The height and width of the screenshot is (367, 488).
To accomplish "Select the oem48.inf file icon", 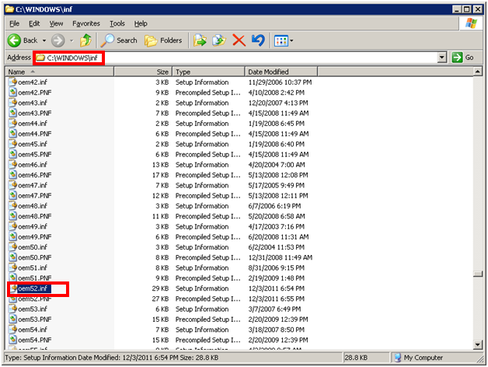I will coord(13,206).
